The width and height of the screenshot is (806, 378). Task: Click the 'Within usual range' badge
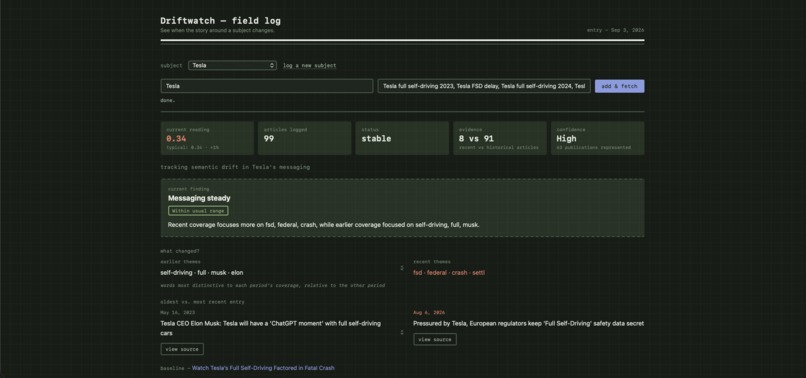coord(198,211)
